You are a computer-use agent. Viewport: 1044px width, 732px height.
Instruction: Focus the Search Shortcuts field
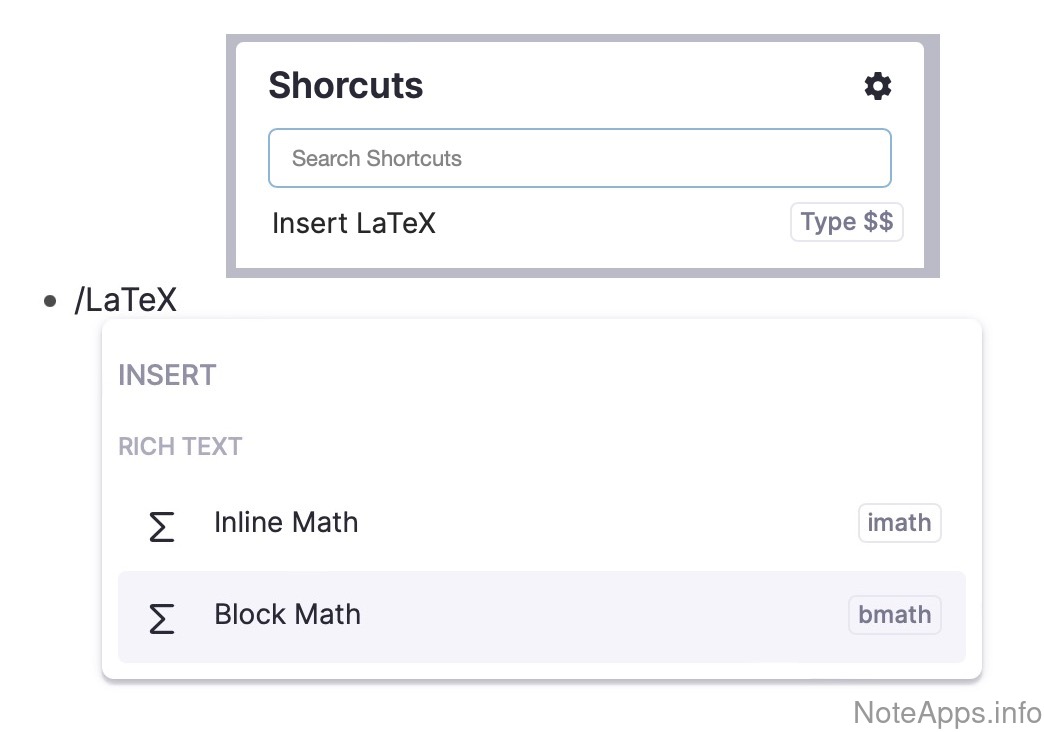579,158
